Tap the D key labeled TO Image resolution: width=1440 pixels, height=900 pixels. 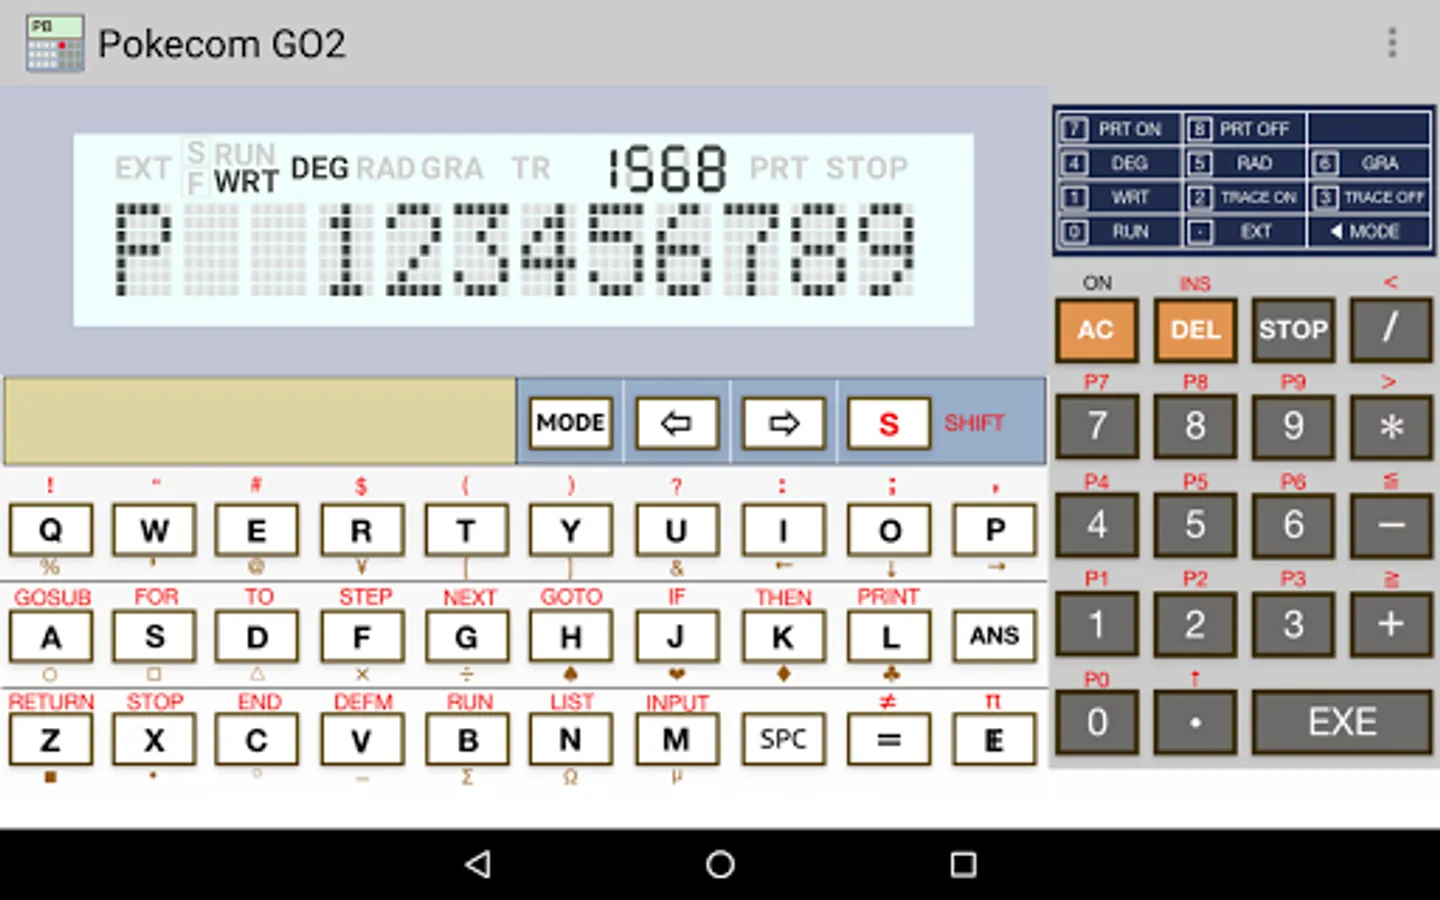(x=257, y=636)
